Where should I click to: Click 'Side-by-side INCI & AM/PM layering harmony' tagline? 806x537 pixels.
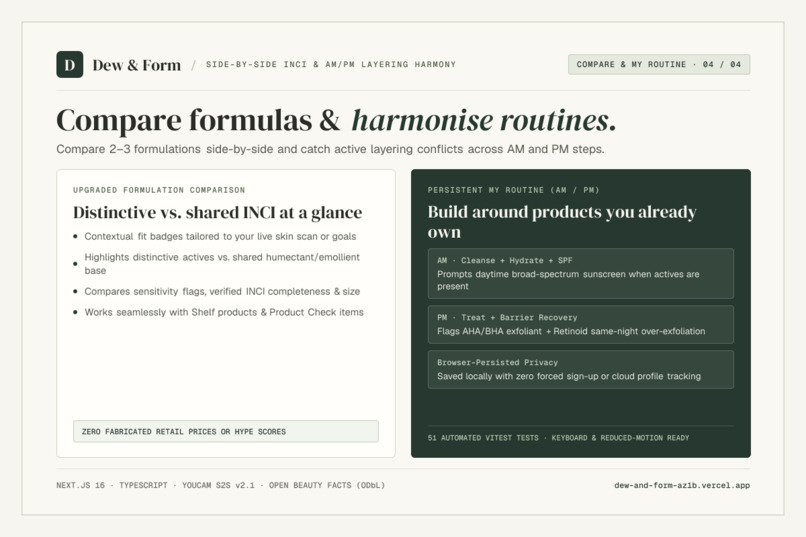[x=331, y=65]
